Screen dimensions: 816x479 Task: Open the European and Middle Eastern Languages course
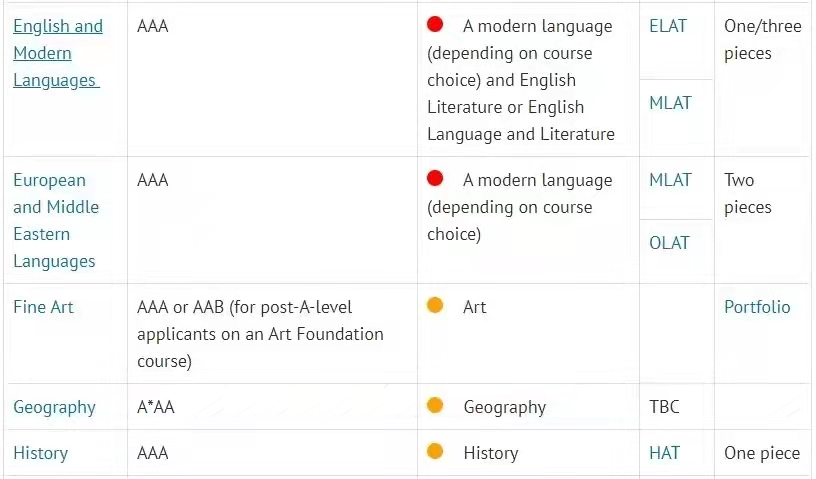(56, 221)
